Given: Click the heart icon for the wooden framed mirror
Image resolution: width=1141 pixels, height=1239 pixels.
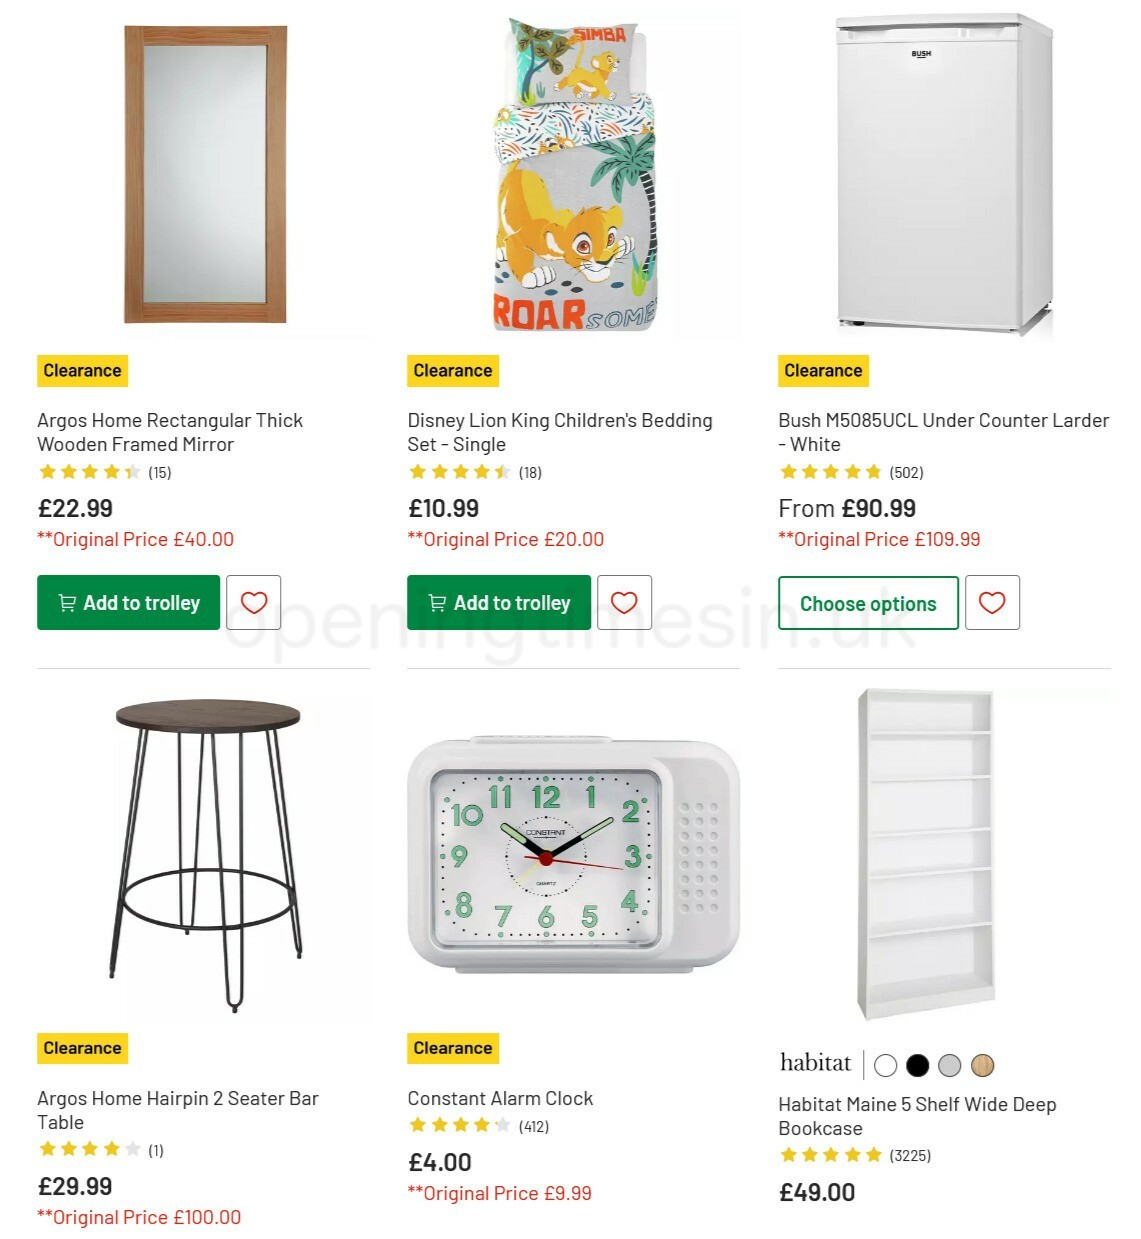Looking at the screenshot, I should pos(254,602).
